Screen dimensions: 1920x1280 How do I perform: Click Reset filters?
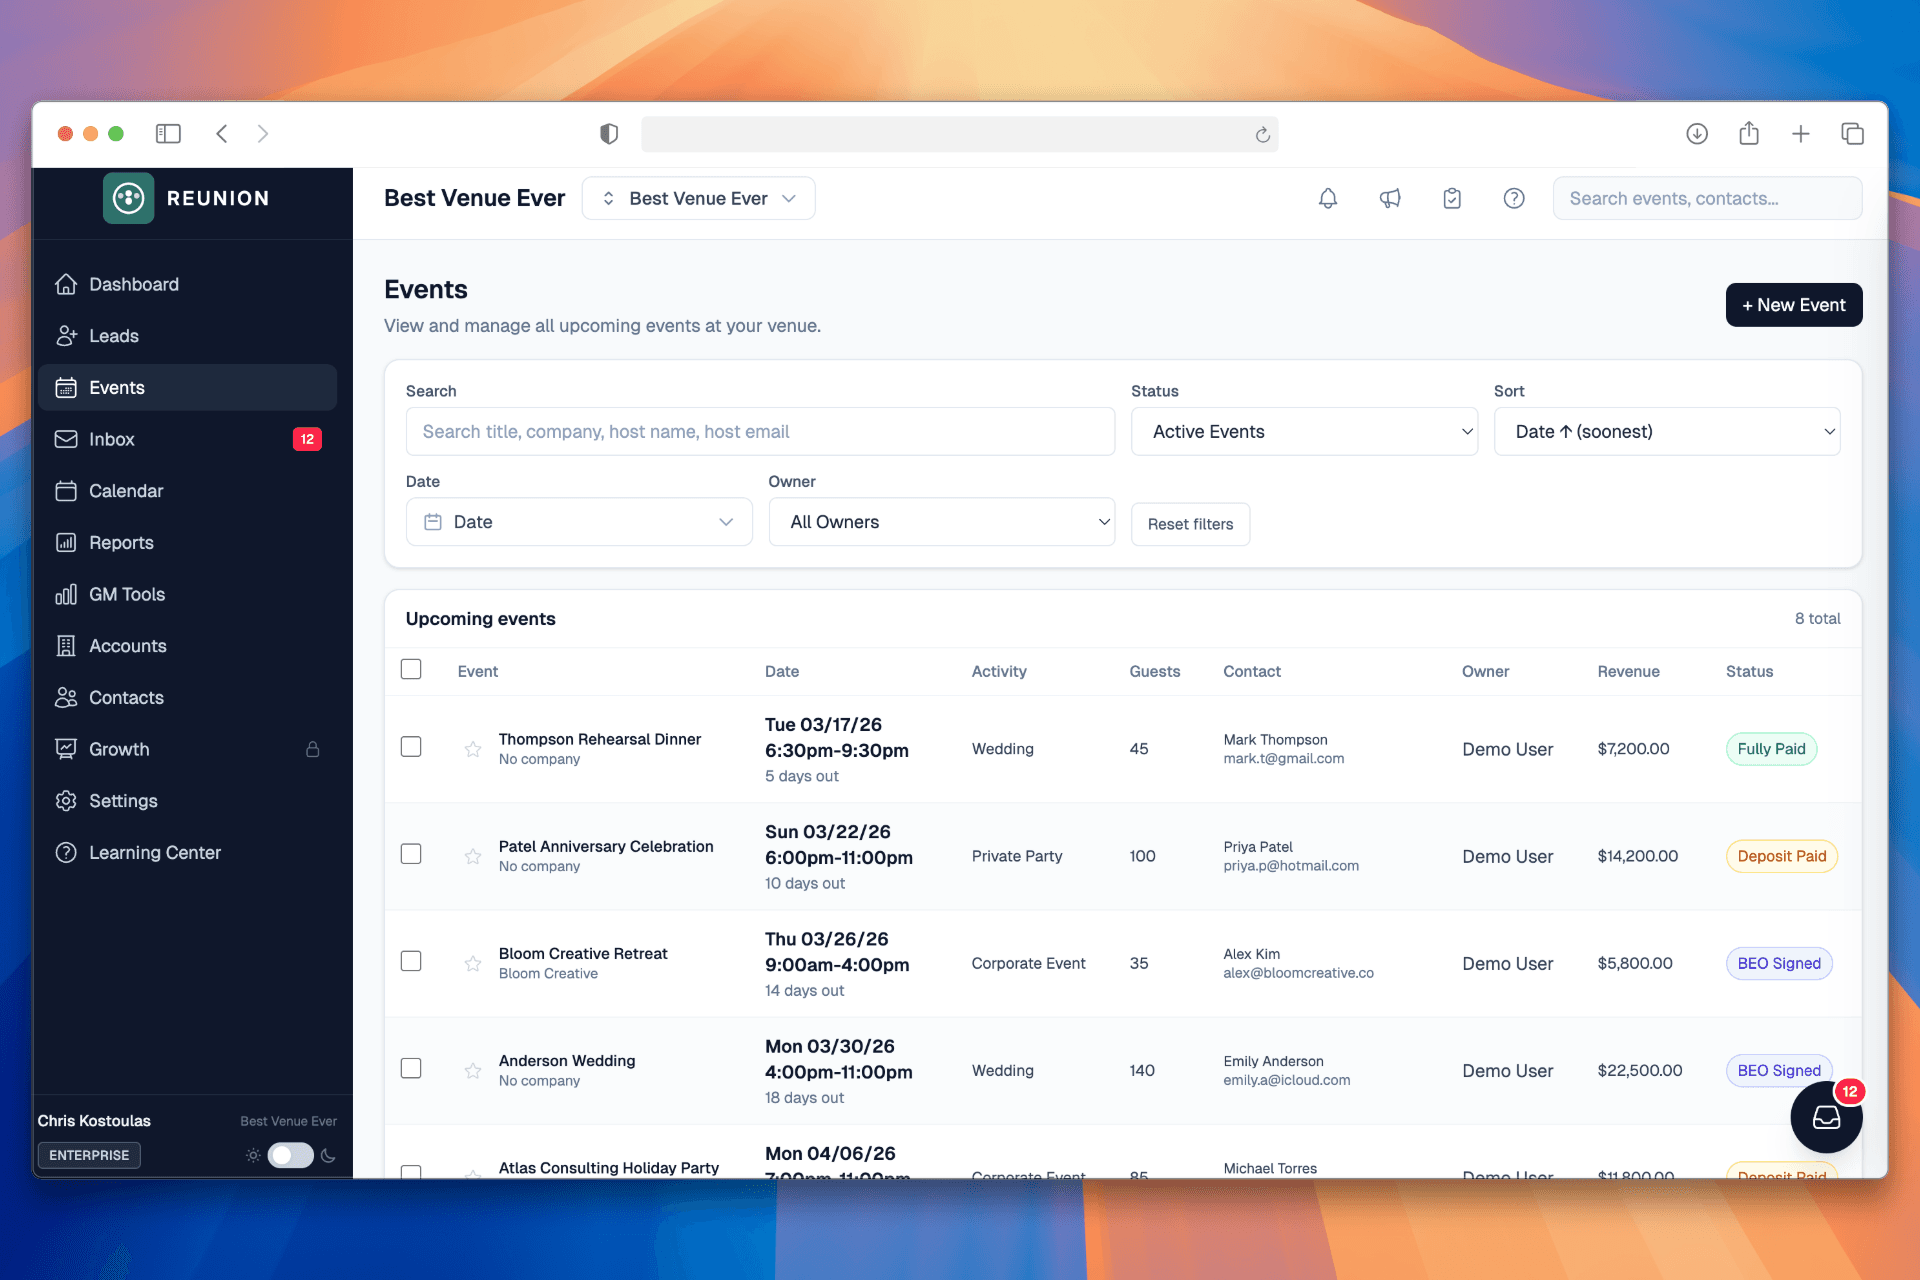click(x=1190, y=523)
